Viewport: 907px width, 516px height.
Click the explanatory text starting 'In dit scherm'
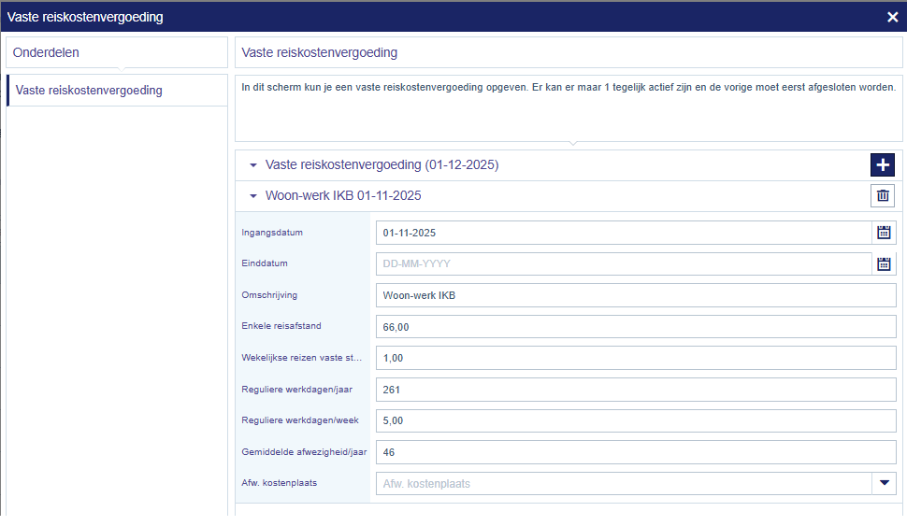click(568, 87)
